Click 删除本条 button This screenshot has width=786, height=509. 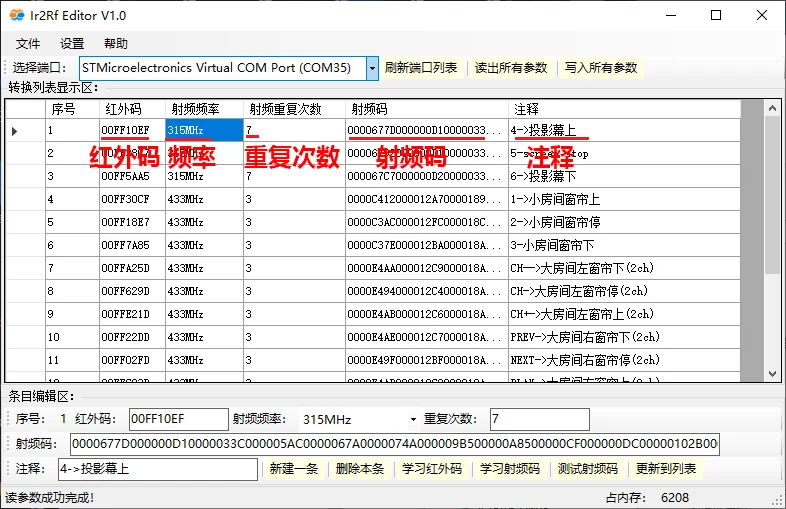pyautogui.click(x=359, y=469)
